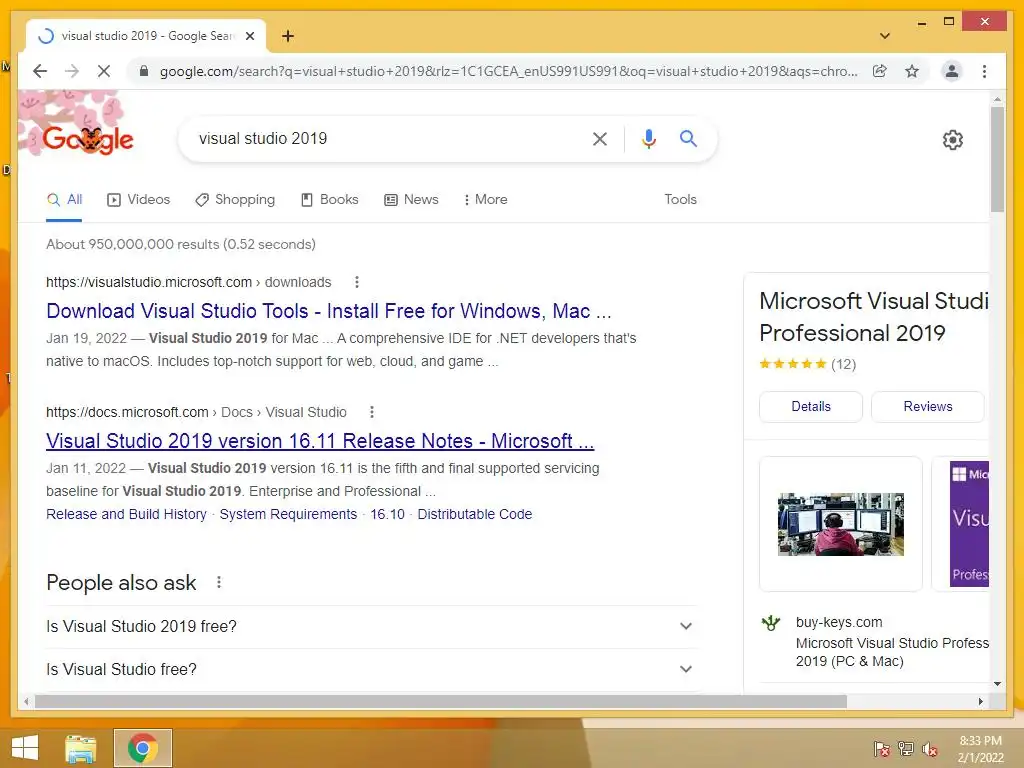
Task: Open search Tools options
Action: [x=680, y=200]
